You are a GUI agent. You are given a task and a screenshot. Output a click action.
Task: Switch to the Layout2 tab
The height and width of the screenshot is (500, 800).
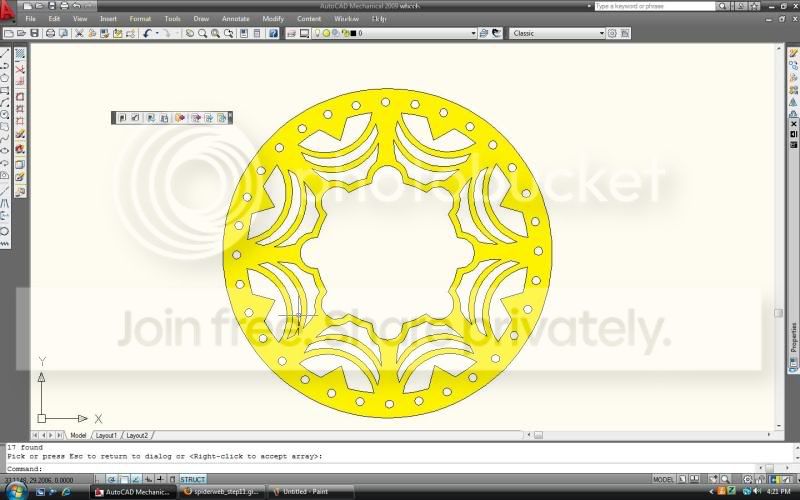[137, 435]
